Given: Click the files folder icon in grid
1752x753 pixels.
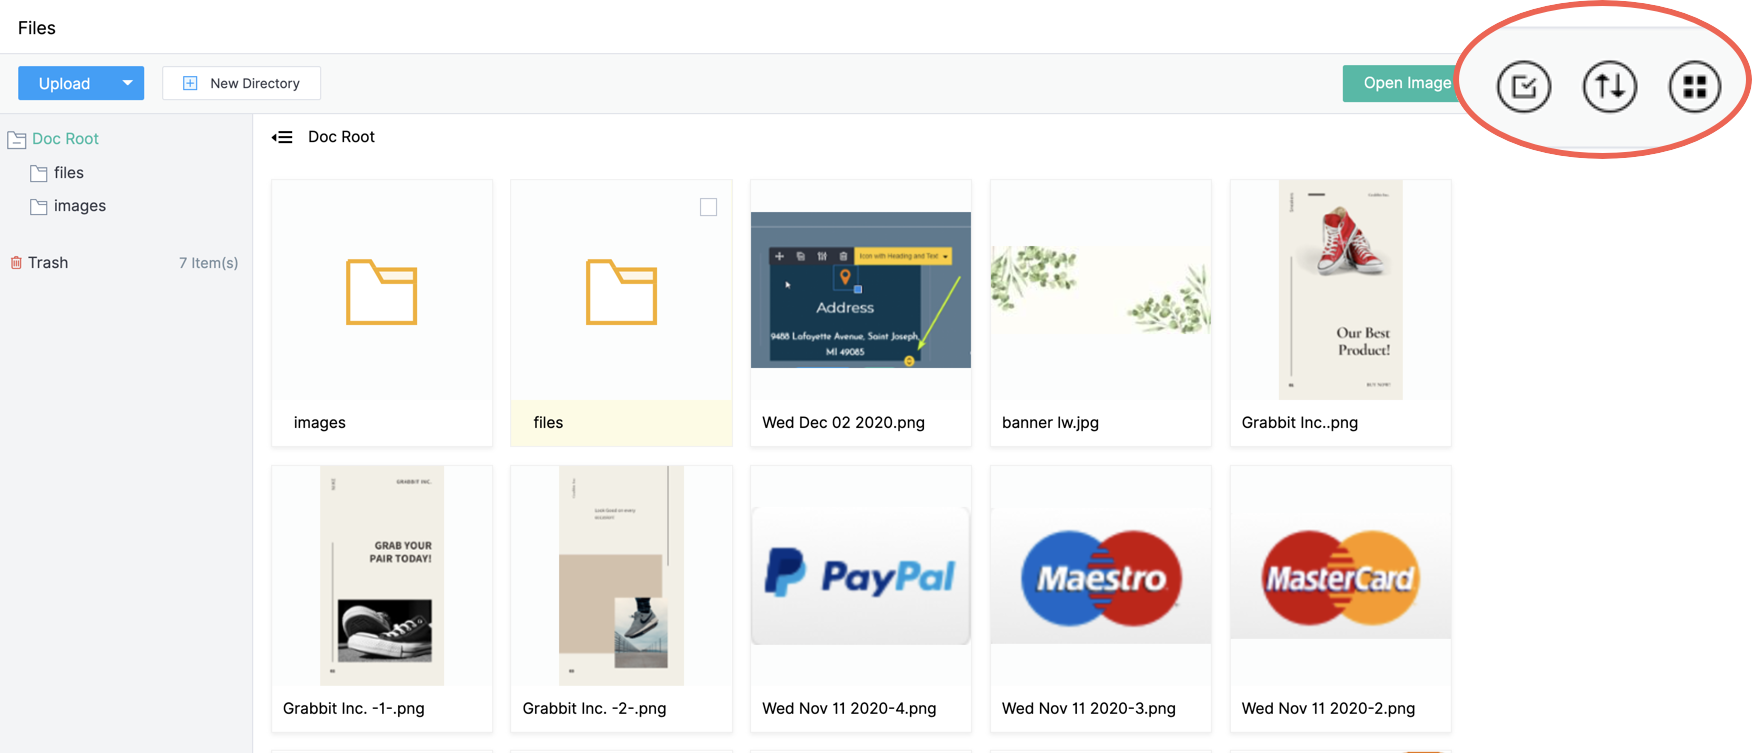Looking at the screenshot, I should coord(621,292).
